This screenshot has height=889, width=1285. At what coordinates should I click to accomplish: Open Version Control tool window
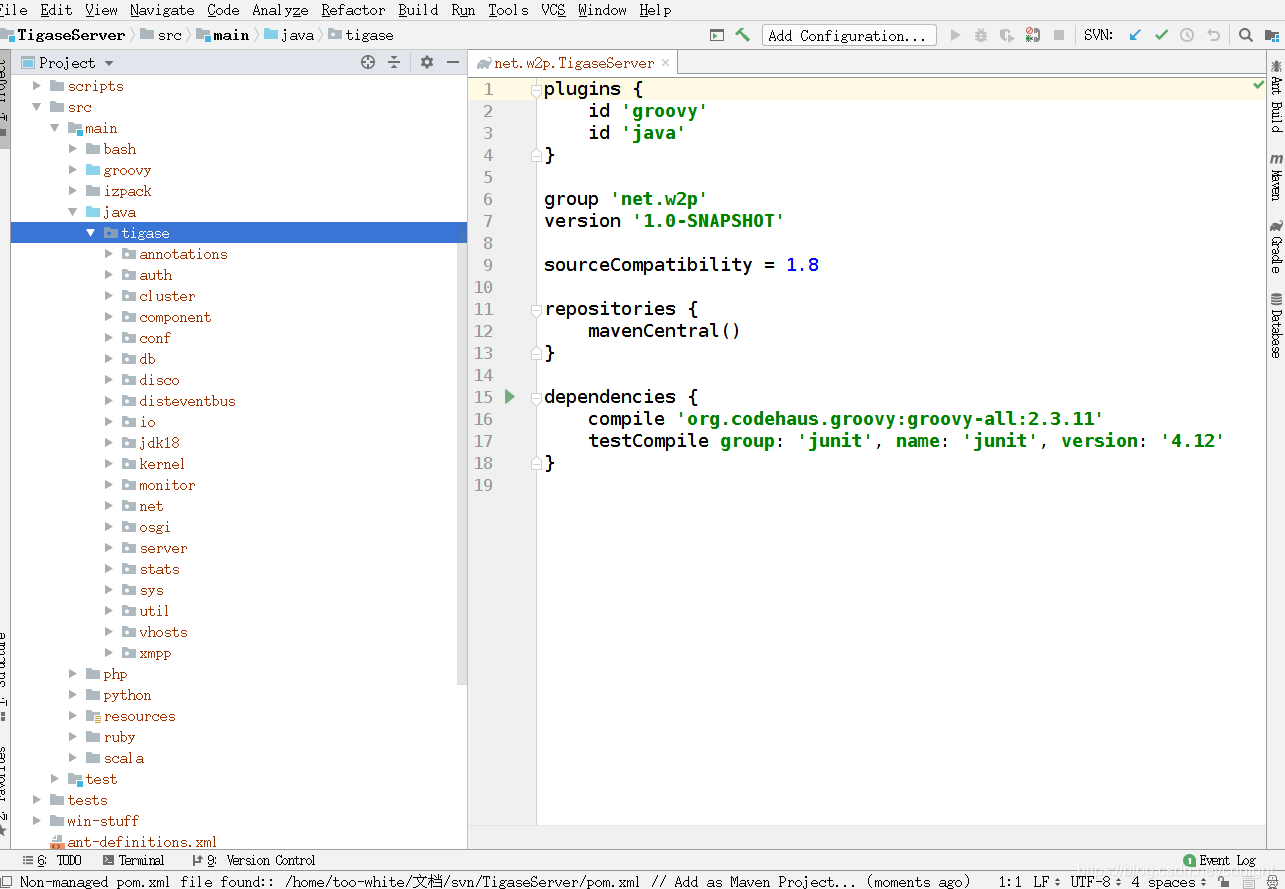254,861
